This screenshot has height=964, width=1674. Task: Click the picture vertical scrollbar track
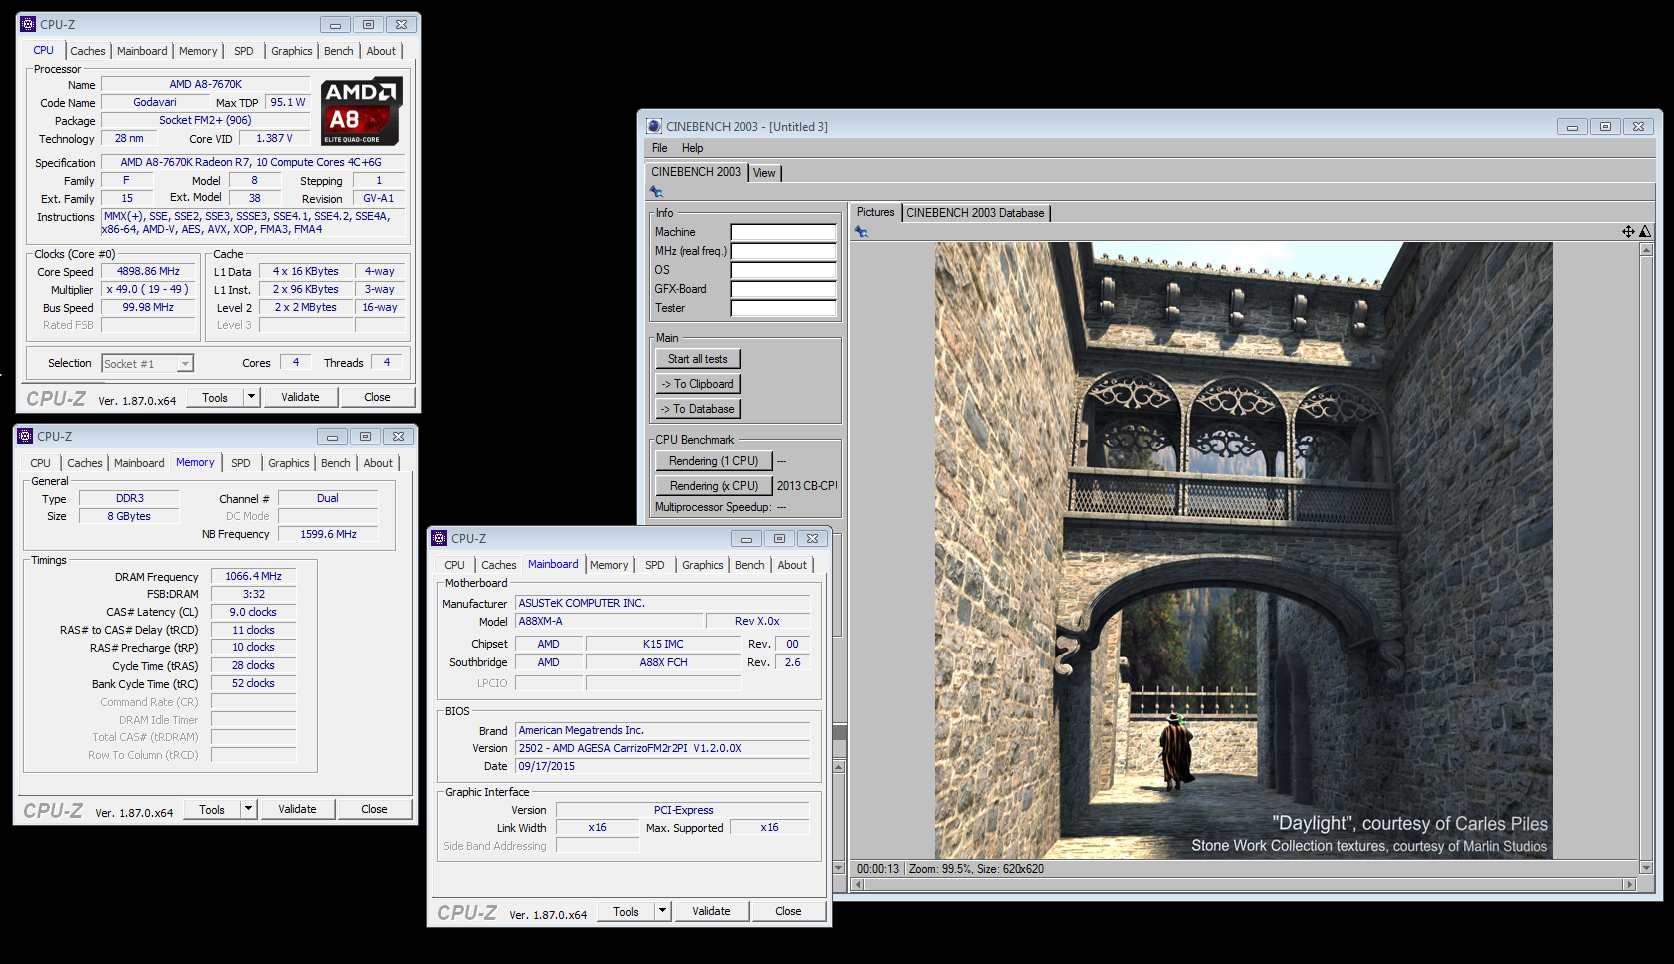[1646, 559]
